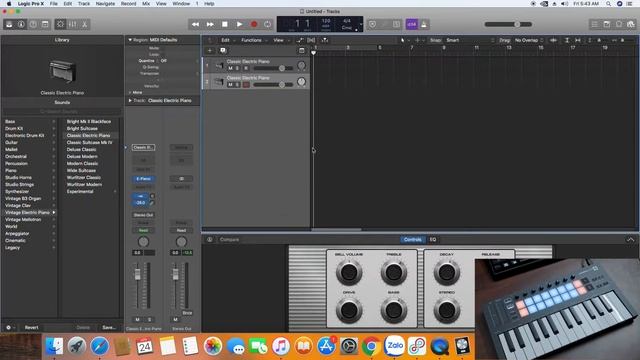Image resolution: width=640 pixels, height=360 pixels.
Task: Click track 2 pan knob
Action: point(301,82)
